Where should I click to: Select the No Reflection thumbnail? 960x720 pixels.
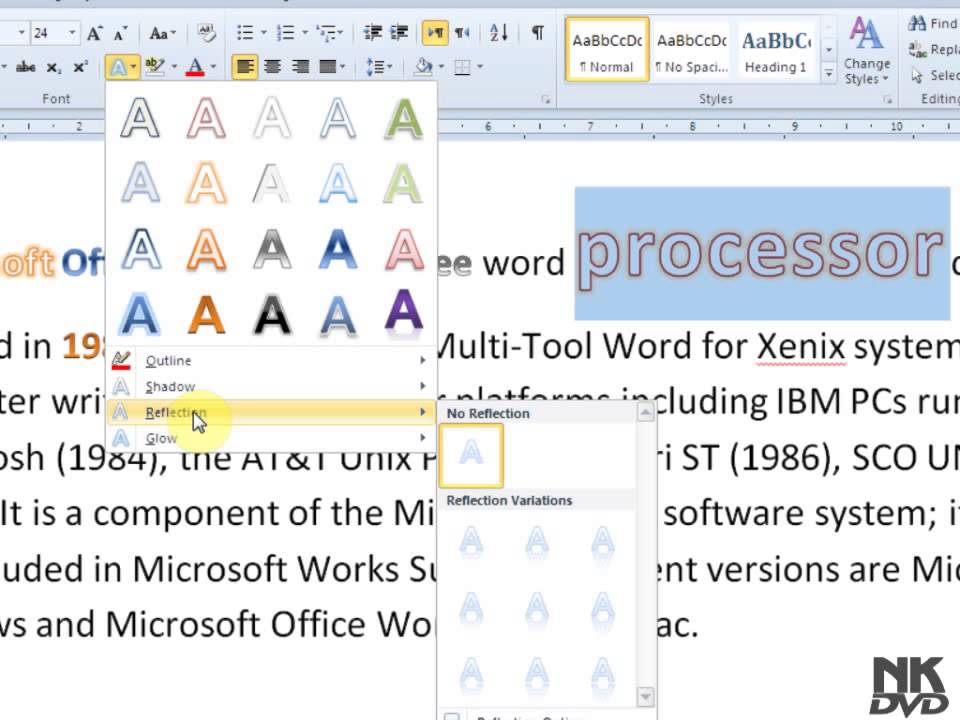click(x=471, y=455)
